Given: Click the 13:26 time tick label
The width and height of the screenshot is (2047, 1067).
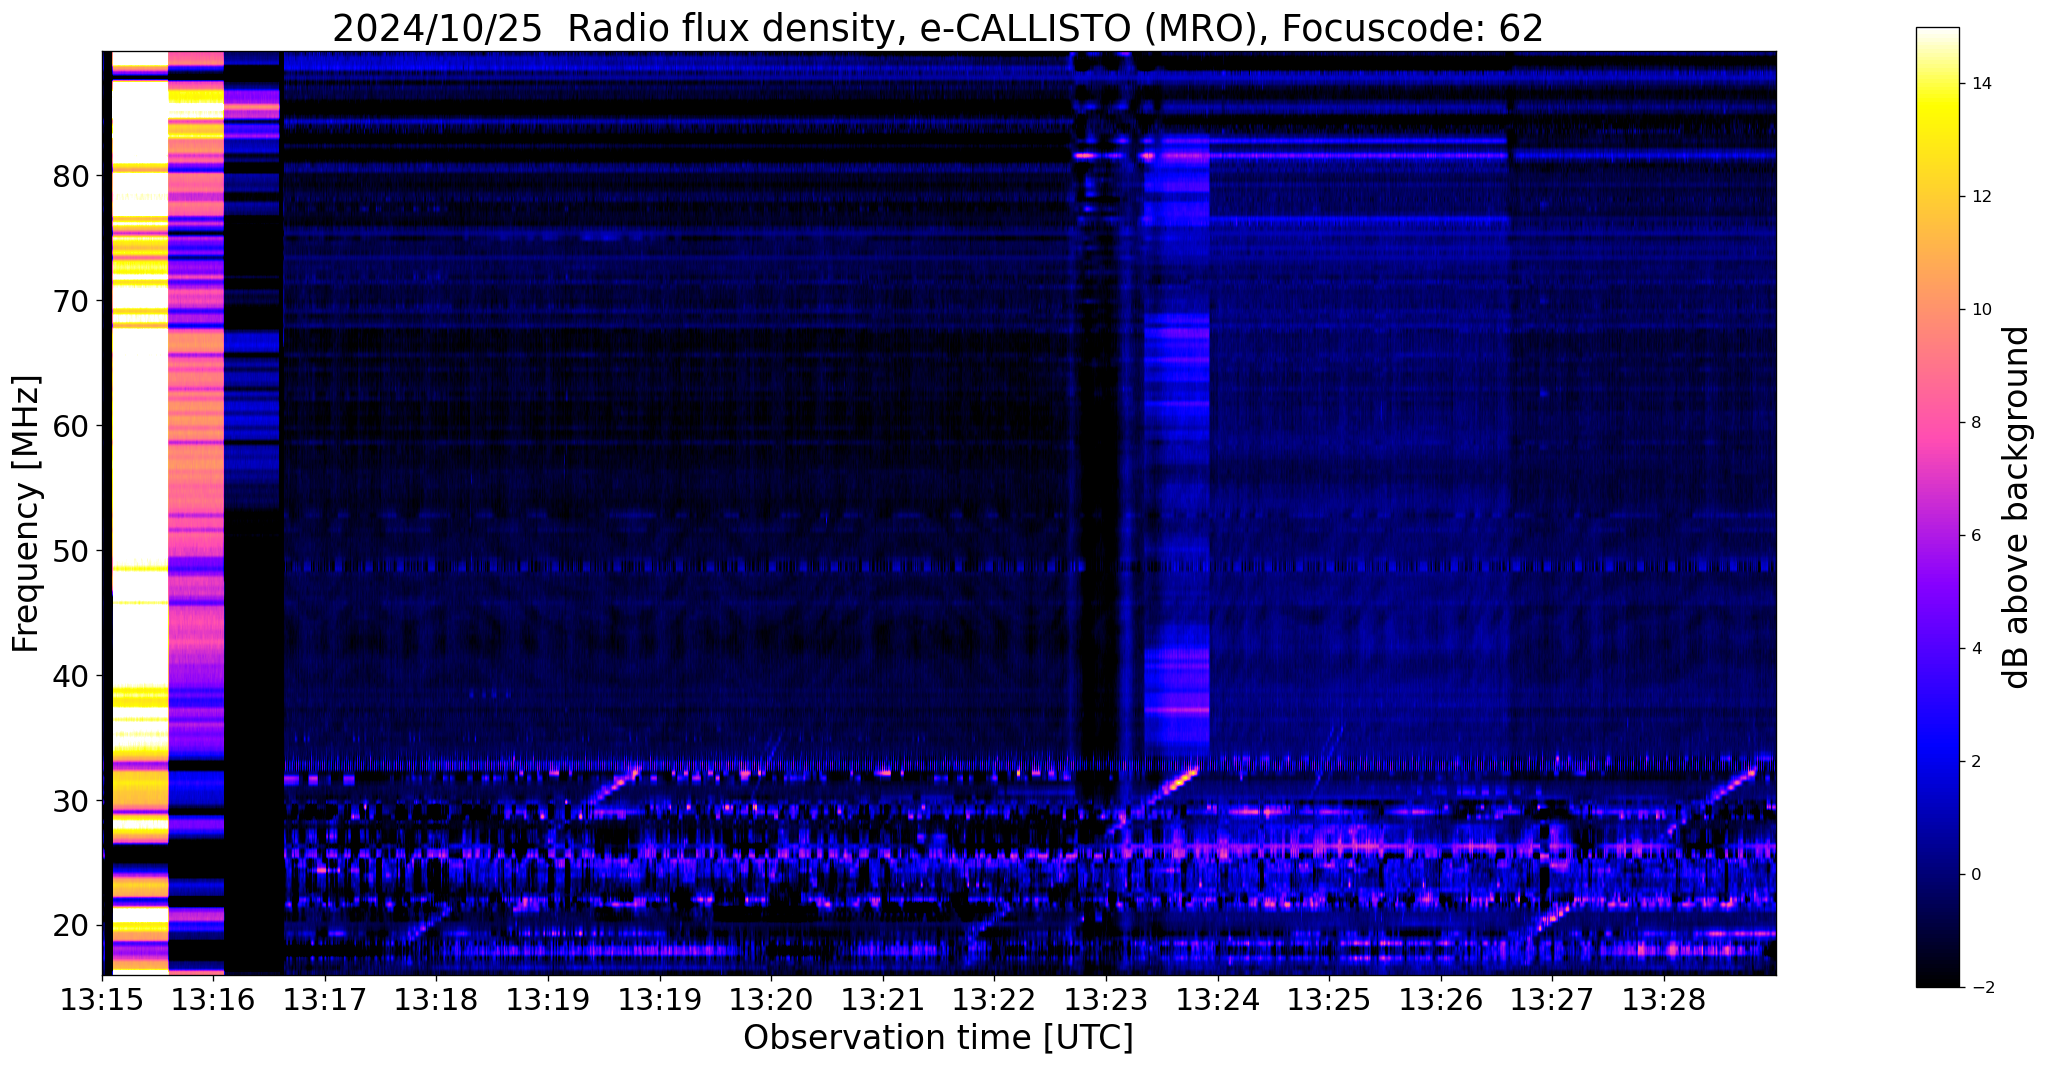Looking at the screenshot, I should click(1440, 1000).
